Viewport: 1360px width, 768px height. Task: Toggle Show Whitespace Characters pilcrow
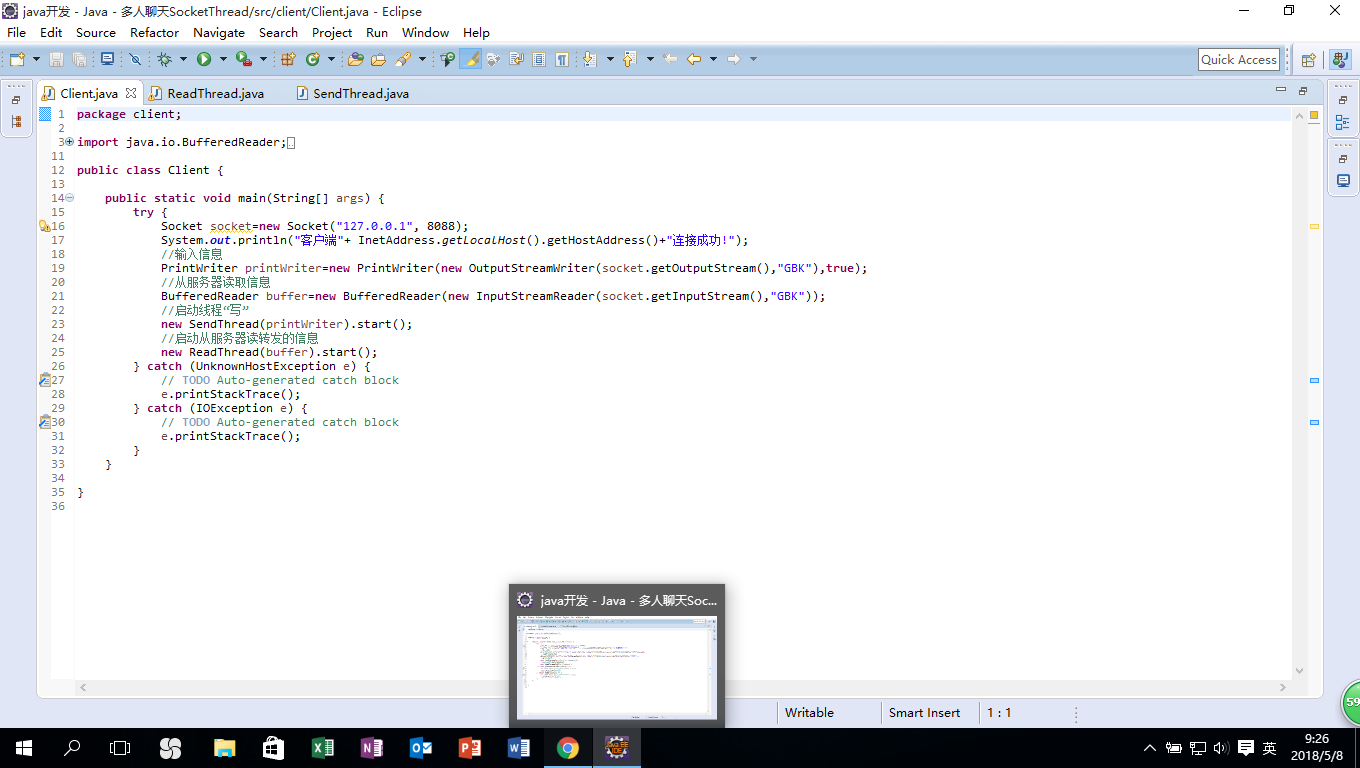[x=562, y=60]
